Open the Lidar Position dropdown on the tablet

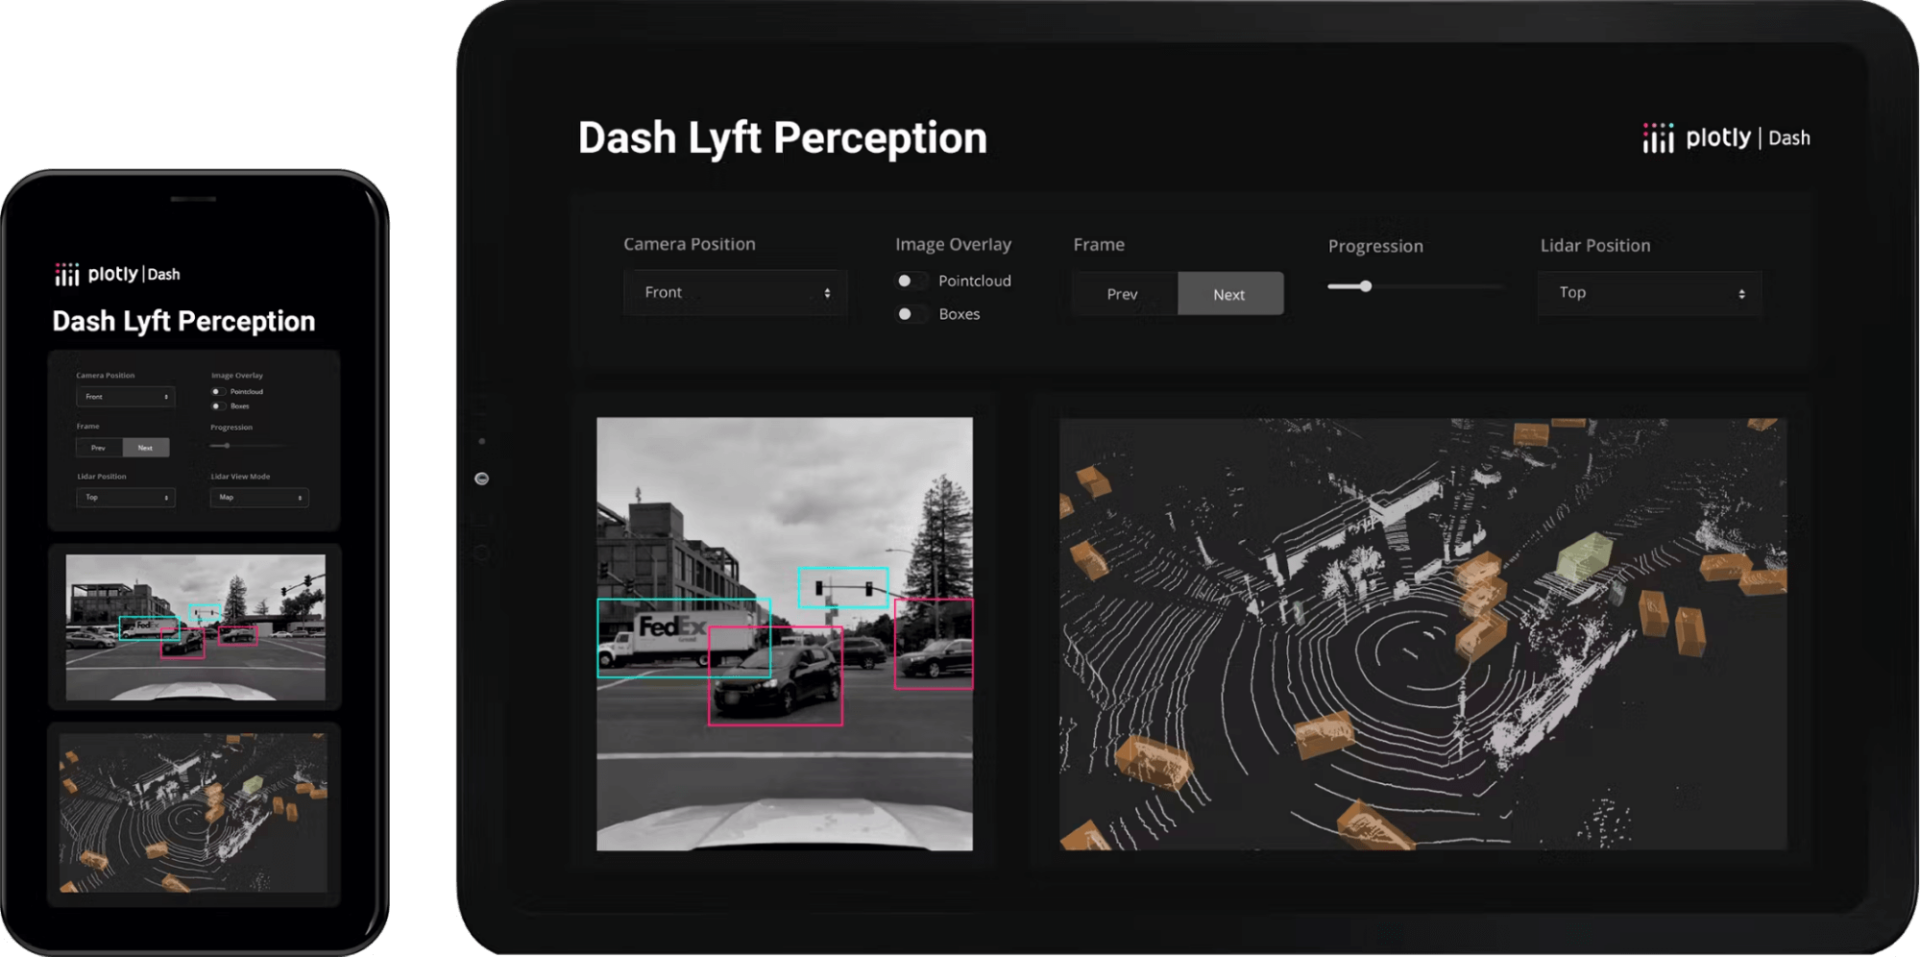click(x=1649, y=293)
